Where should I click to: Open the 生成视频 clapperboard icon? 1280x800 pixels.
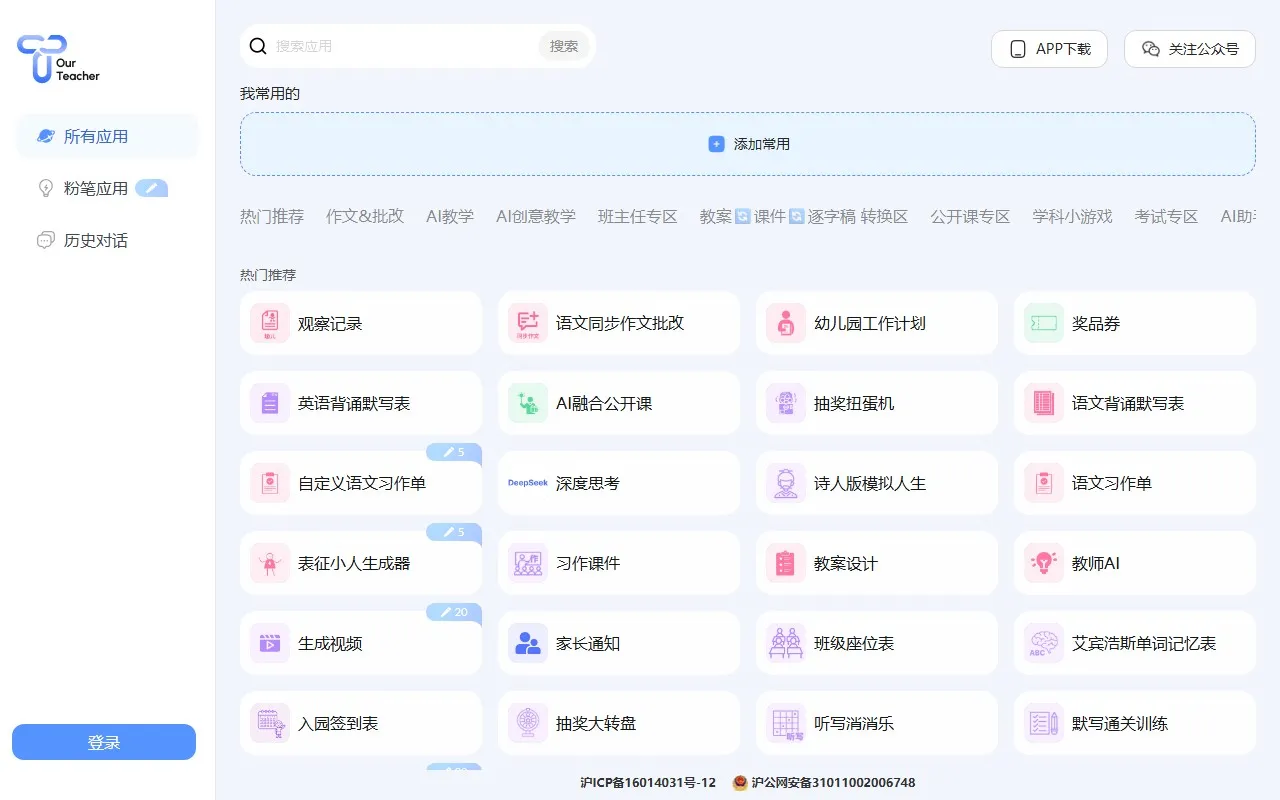point(269,643)
